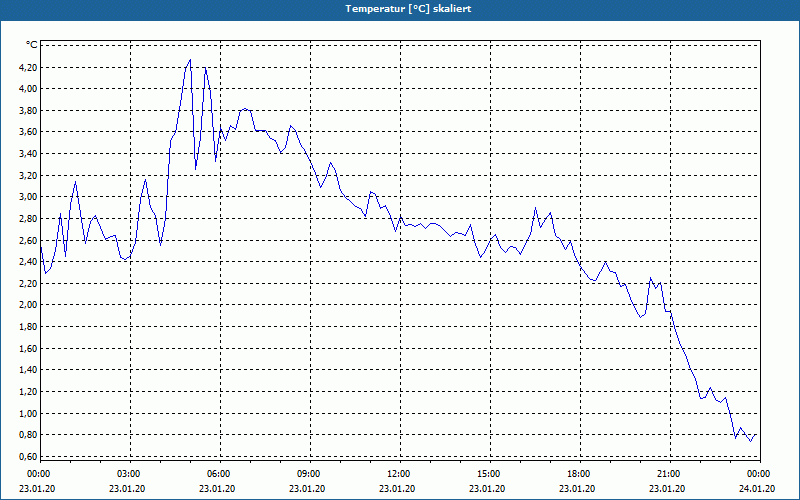Screen dimensions: 800x500
Task: Select the '4,20' y-axis label
Action: coord(28,67)
